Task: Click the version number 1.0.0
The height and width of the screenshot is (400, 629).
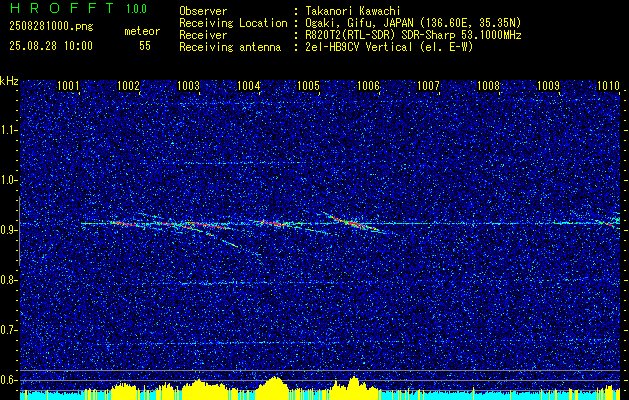Action: coord(136,9)
